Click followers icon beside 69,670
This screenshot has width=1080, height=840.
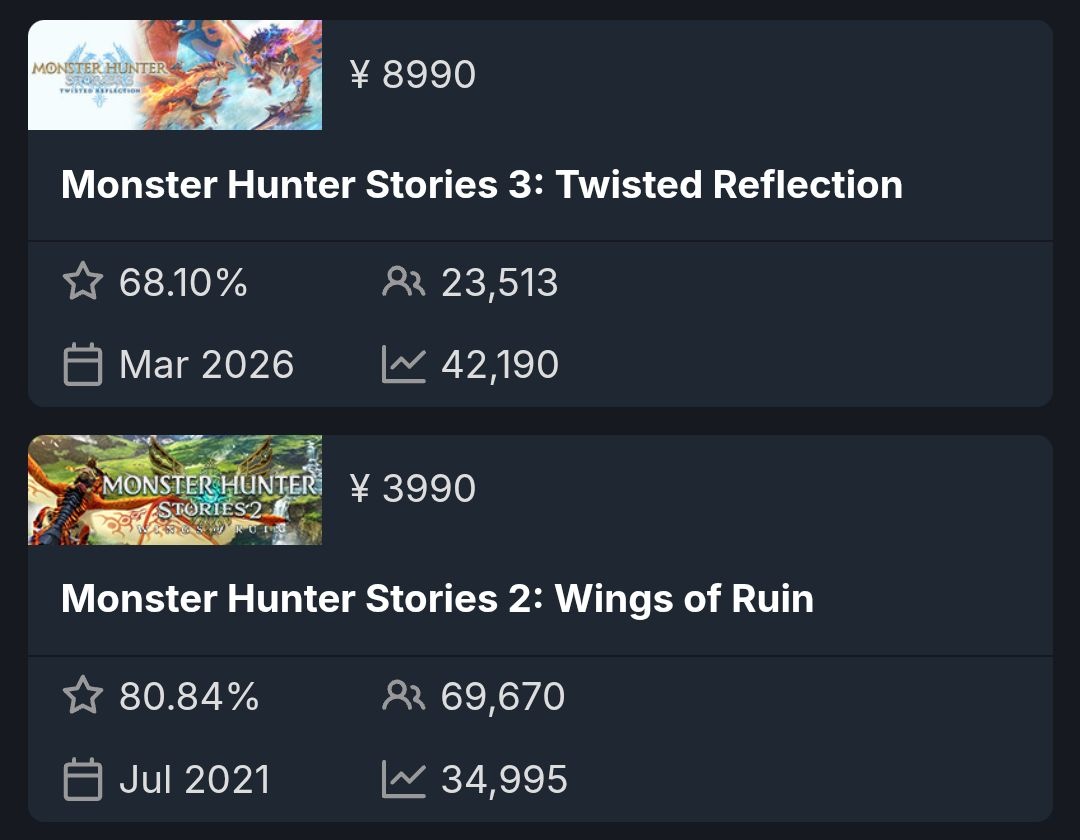pos(403,697)
